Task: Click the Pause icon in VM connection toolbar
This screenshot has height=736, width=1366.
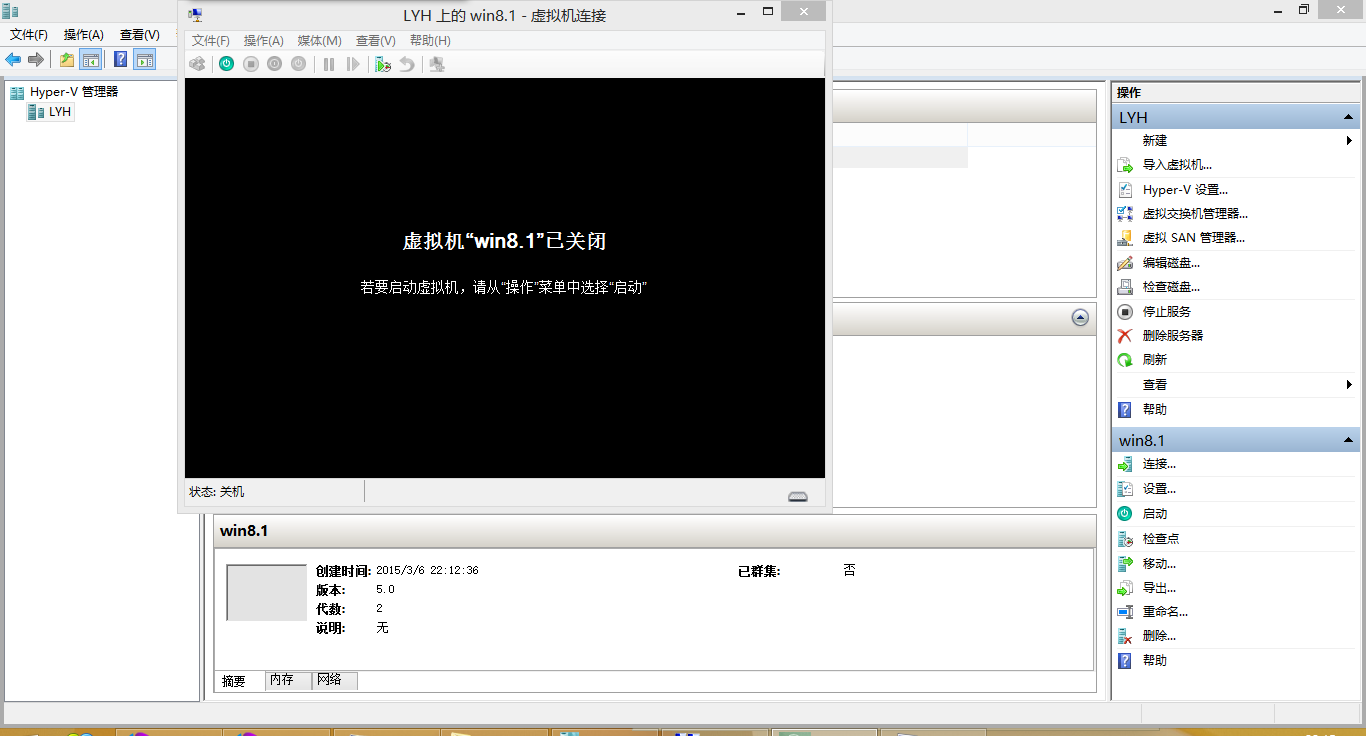Action: click(x=329, y=64)
